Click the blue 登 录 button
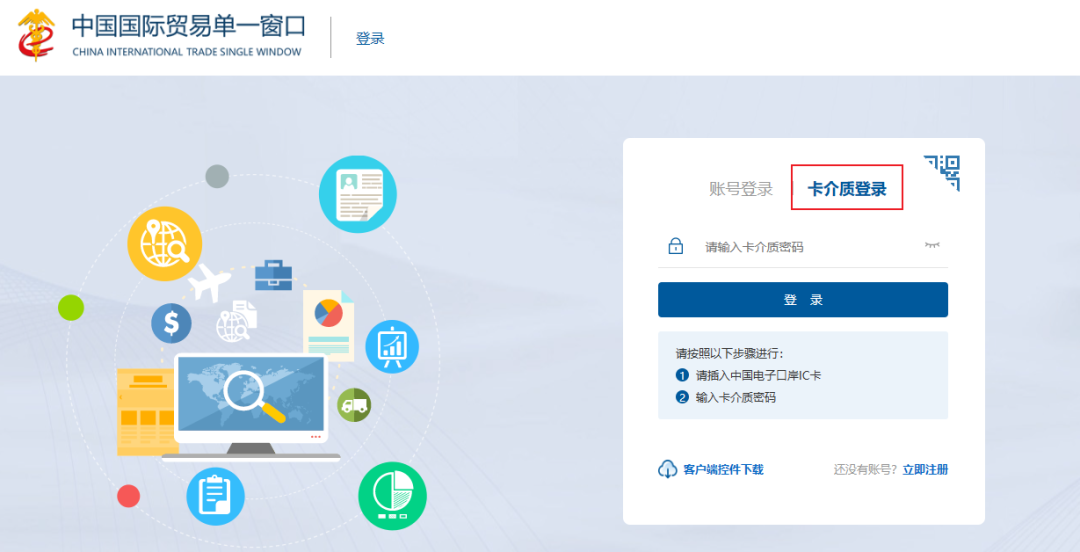Viewport: 1080px width, 552px height. (802, 300)
